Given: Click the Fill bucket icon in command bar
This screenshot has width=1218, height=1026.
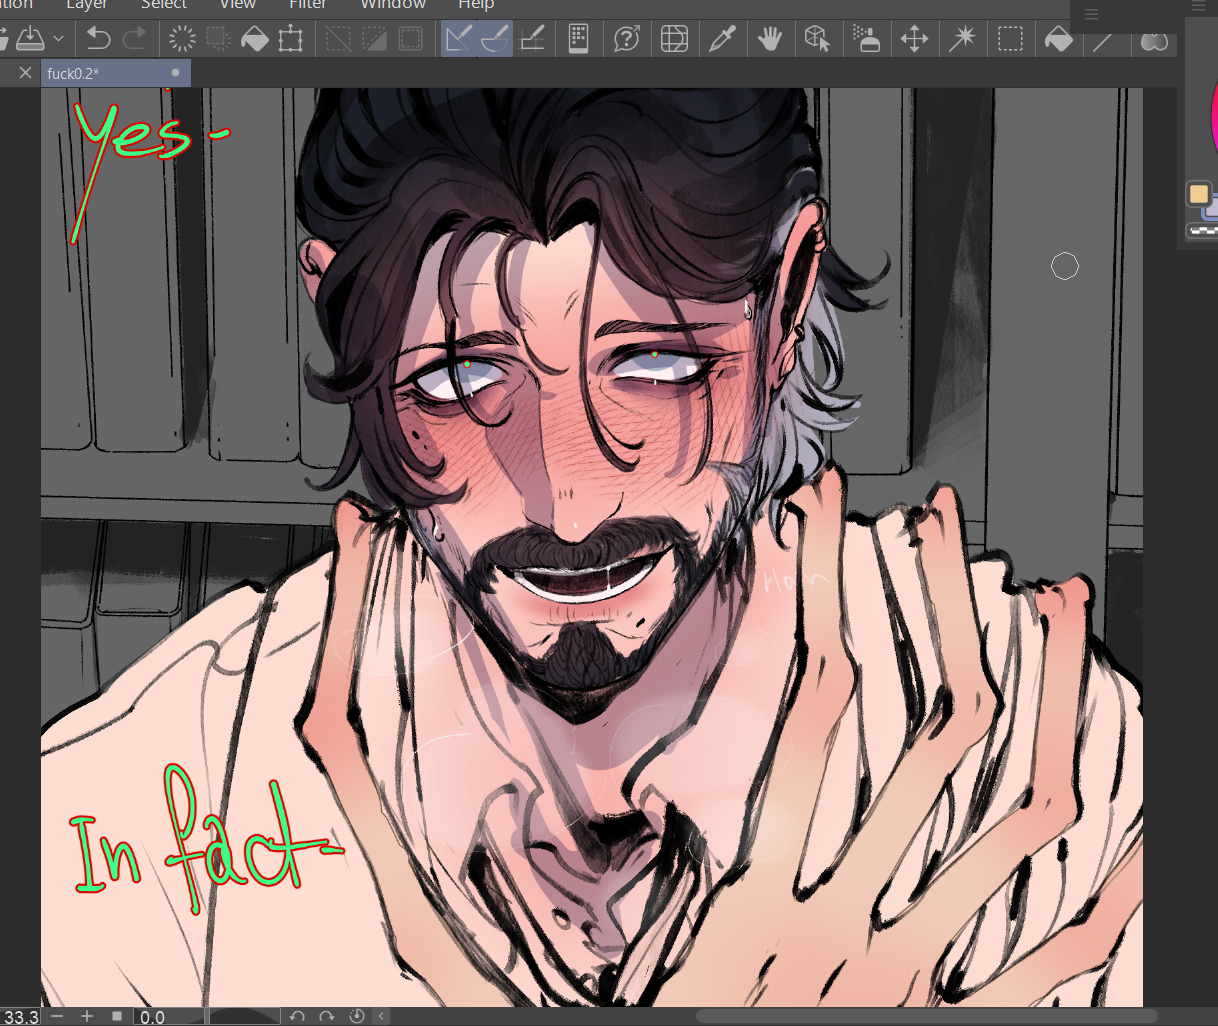Looking at the screenshot, I should pyautogui.click(x=255, y=39).
